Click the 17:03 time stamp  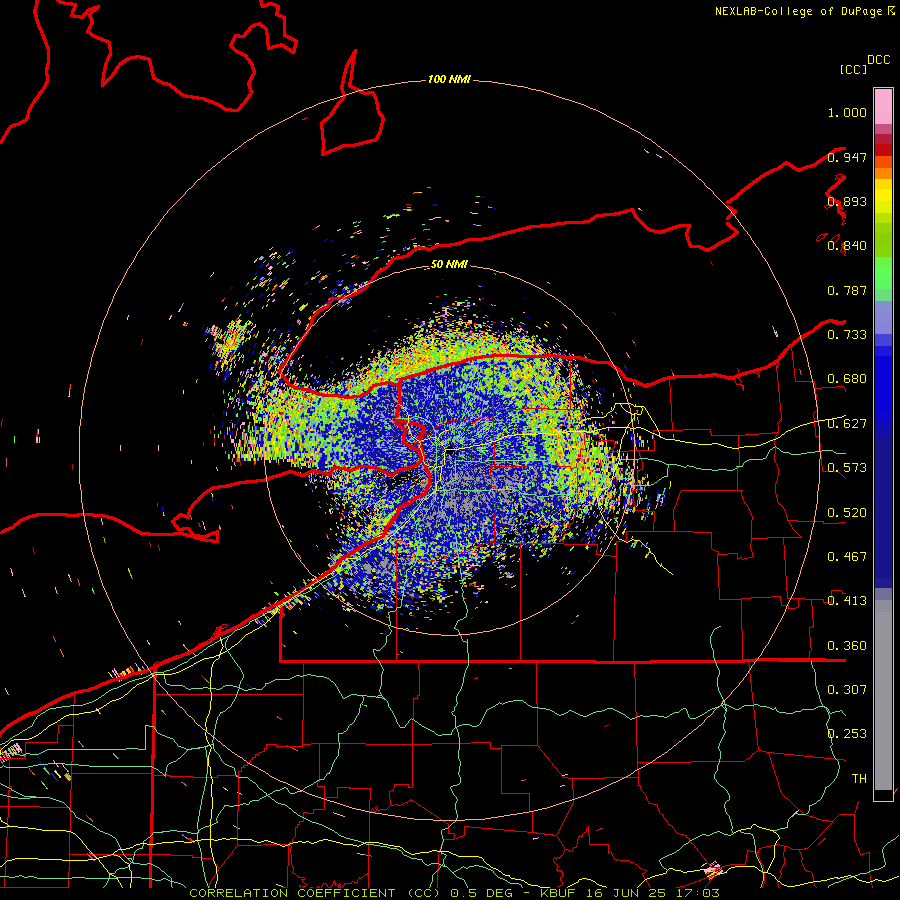697,893
